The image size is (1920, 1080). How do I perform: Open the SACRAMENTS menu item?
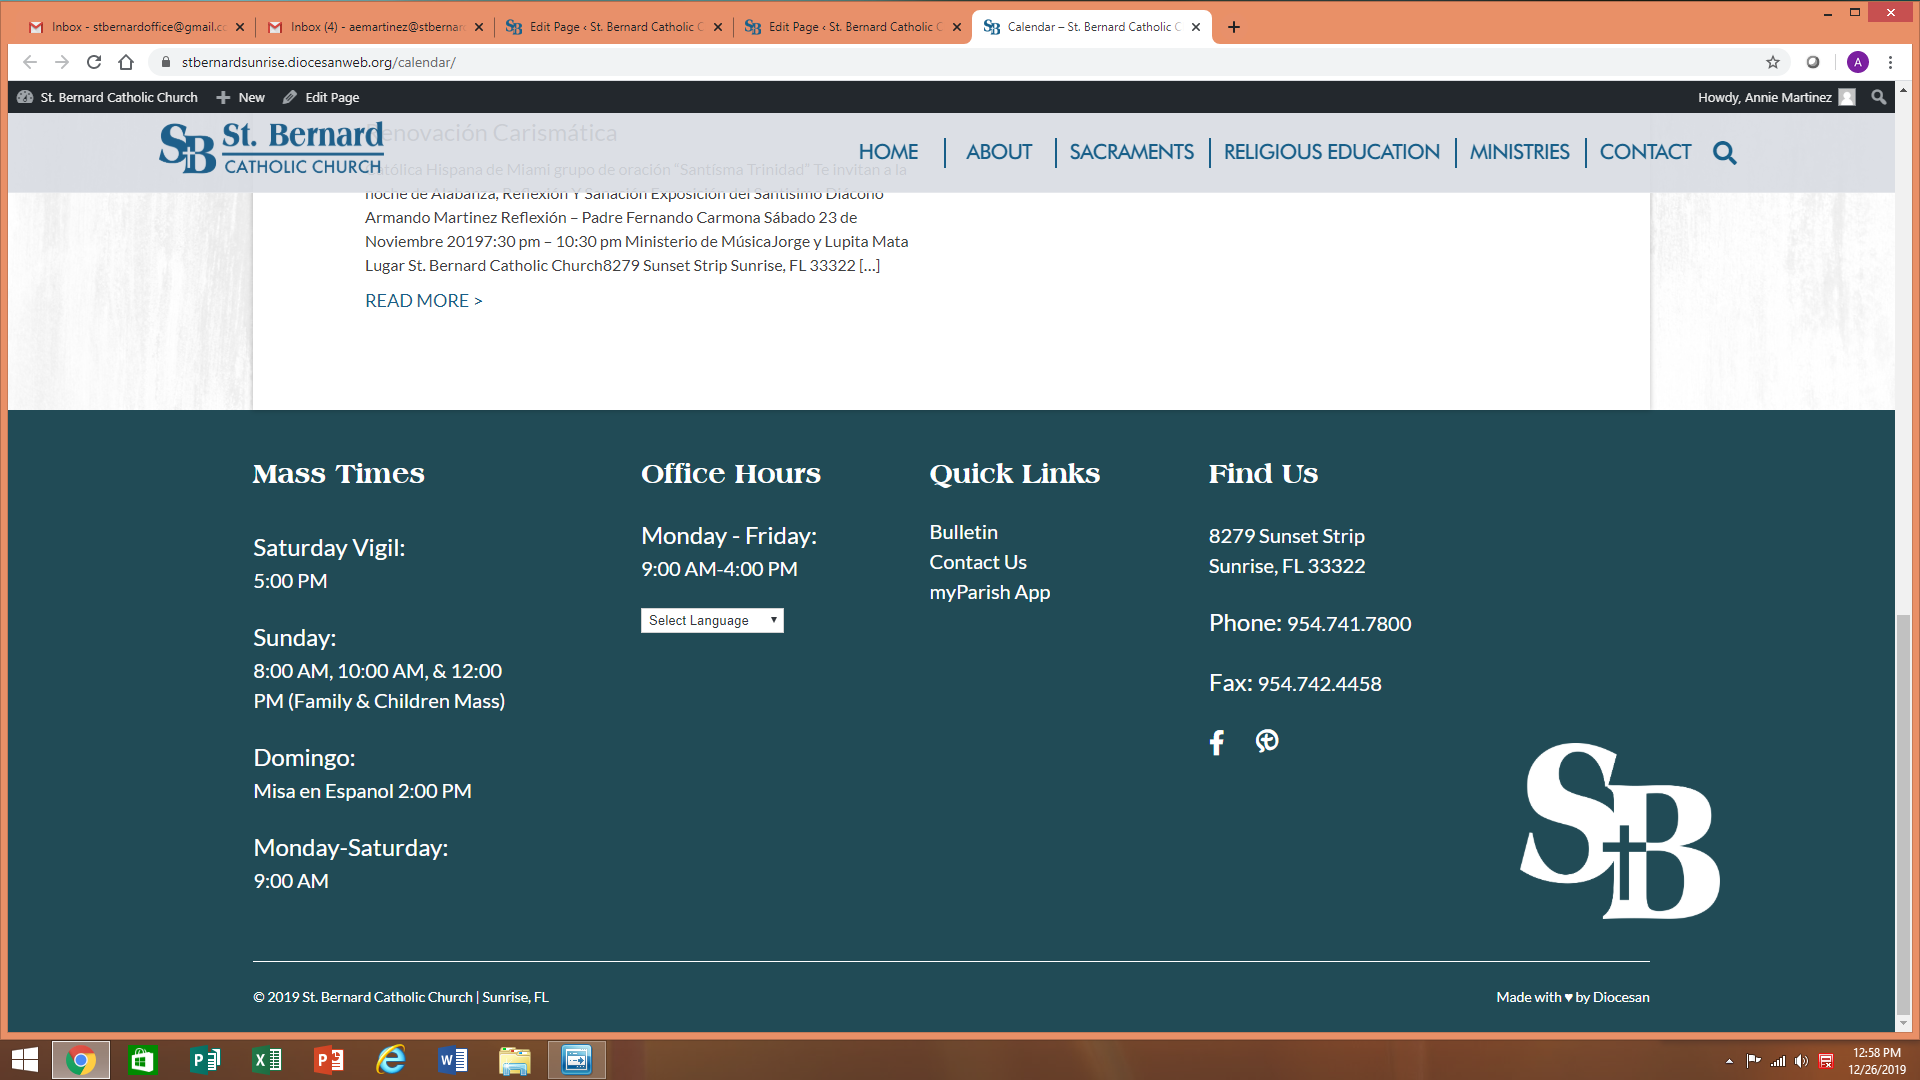tap(1131, 152)
